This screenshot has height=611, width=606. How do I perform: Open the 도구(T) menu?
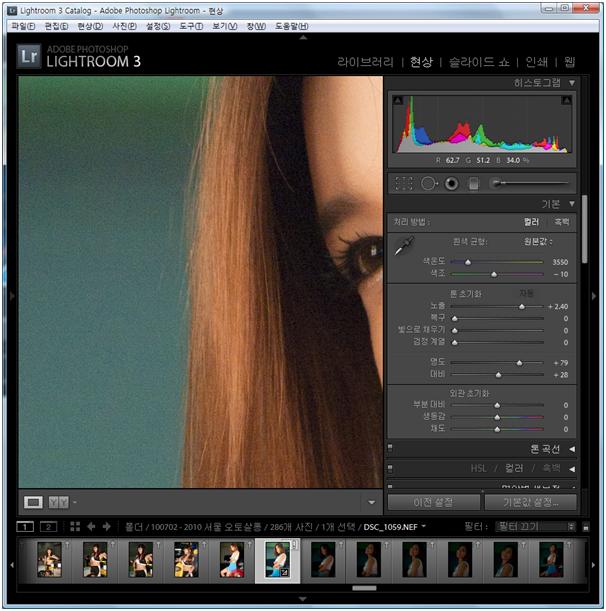191,26
